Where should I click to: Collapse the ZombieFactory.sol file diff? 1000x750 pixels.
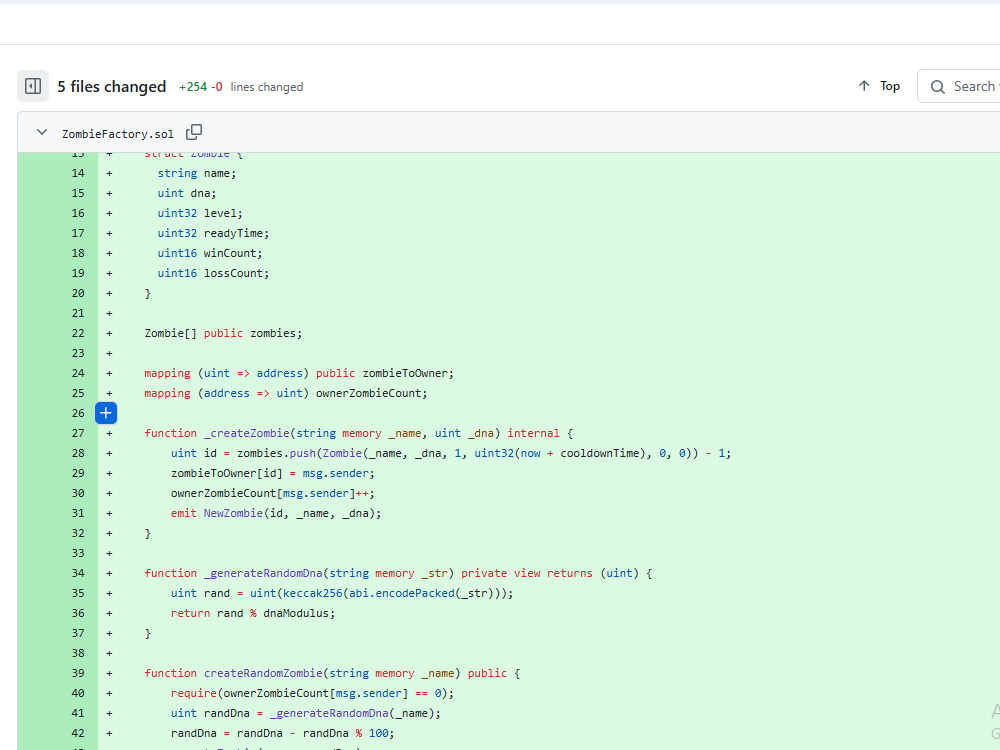pos(42,133)
